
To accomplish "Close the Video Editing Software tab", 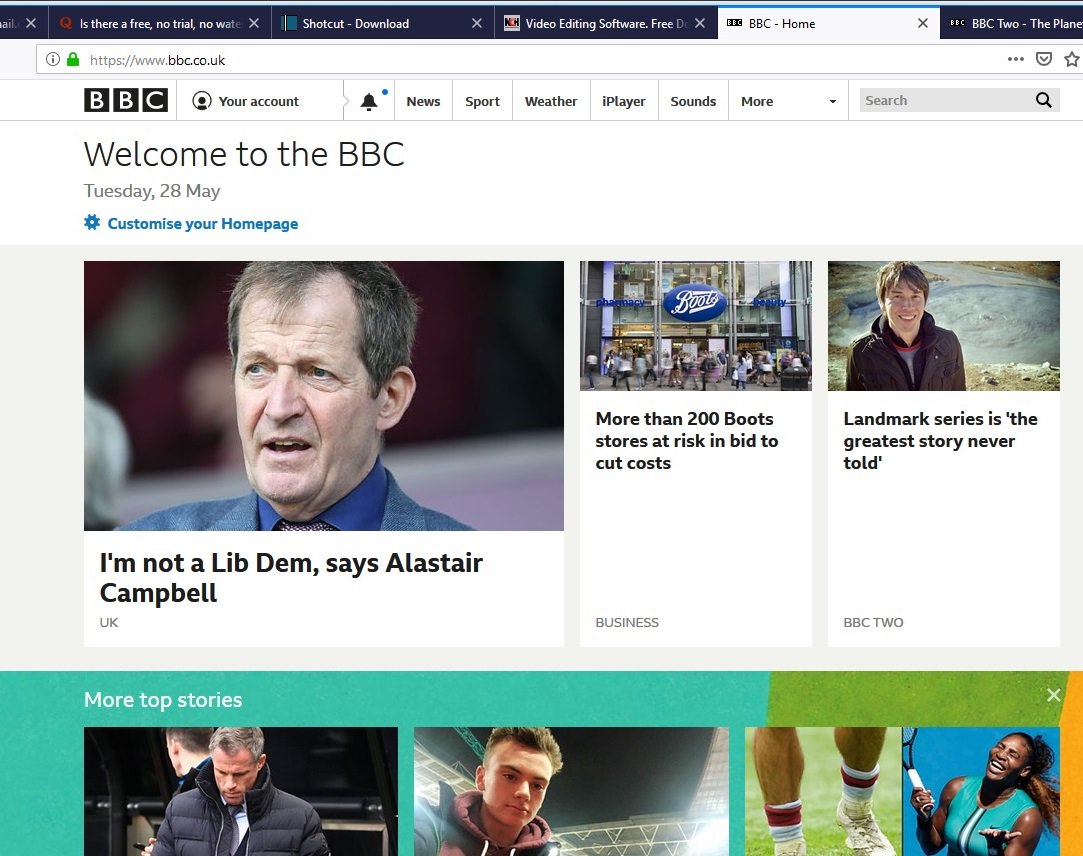I will (700, 23).
